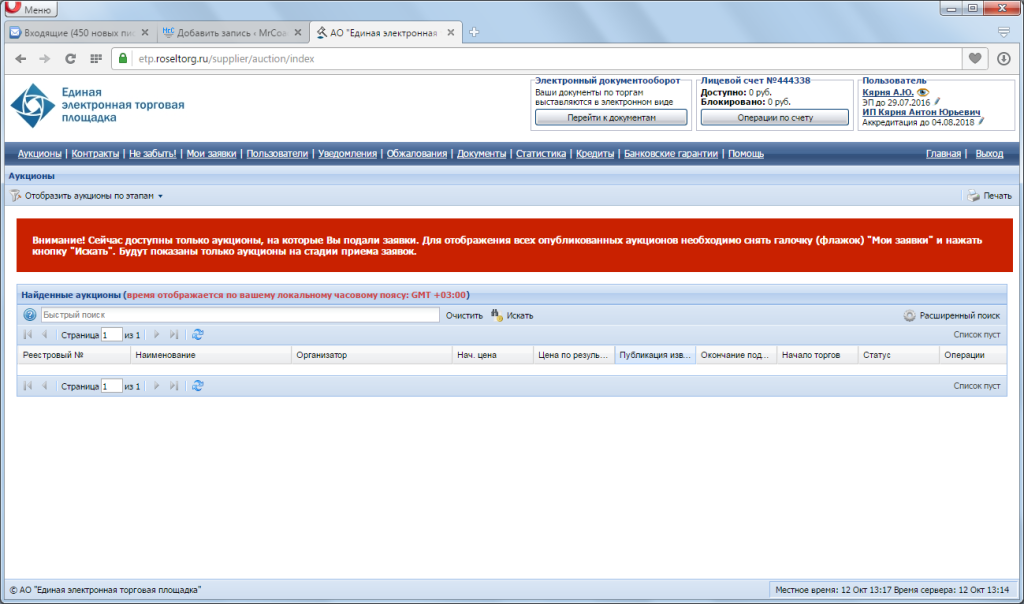Focus the Быстрый поиск field
This screenshot has width=1024, height=604.
[240, 315]
